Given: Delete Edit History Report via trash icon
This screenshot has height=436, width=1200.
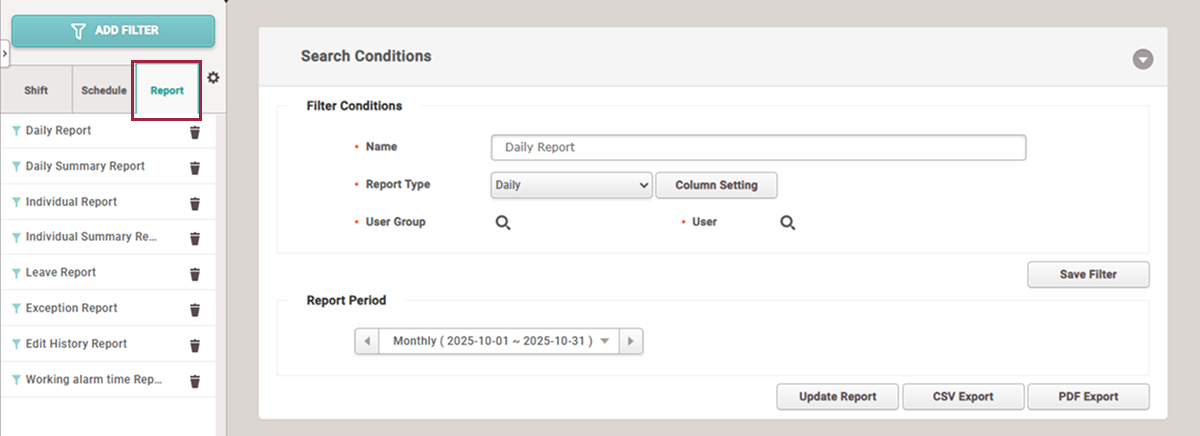Looking at the screenshot, I should coord(195,345).
